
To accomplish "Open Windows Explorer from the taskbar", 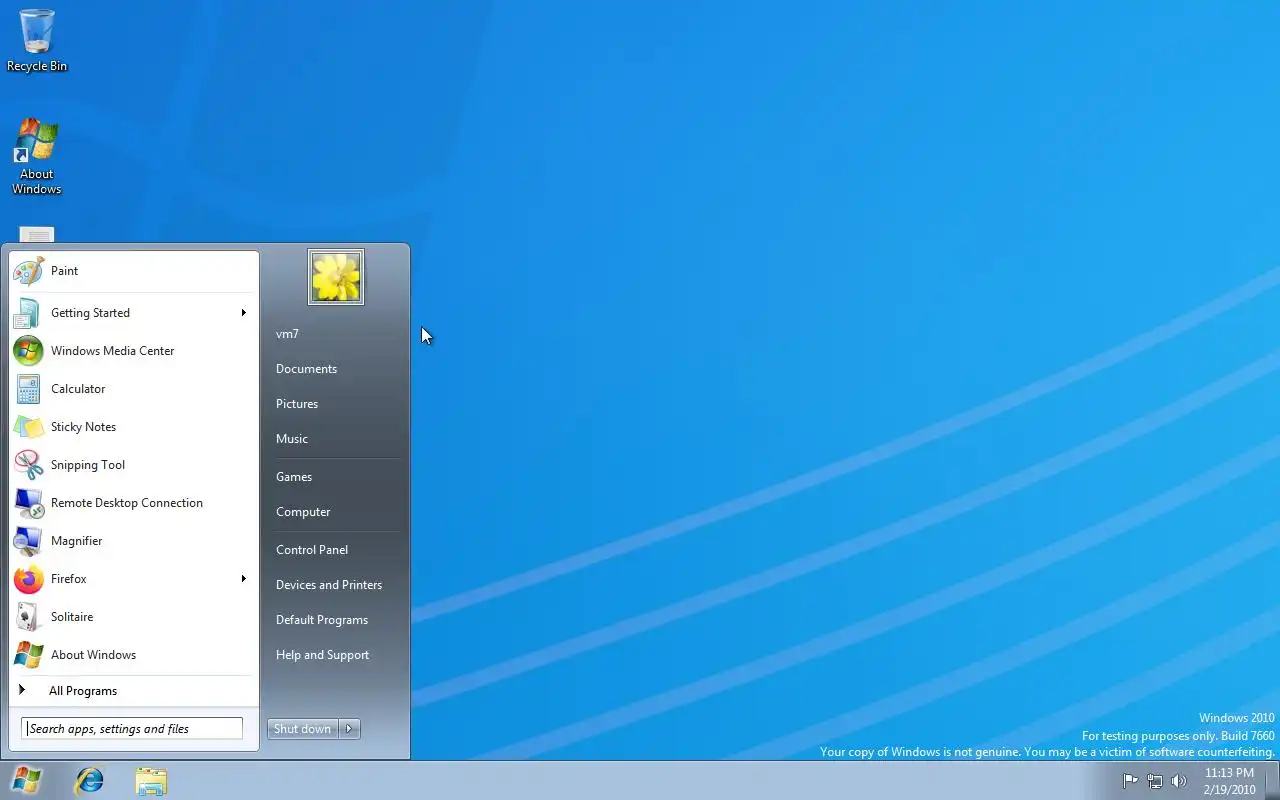I will (151, 781).
